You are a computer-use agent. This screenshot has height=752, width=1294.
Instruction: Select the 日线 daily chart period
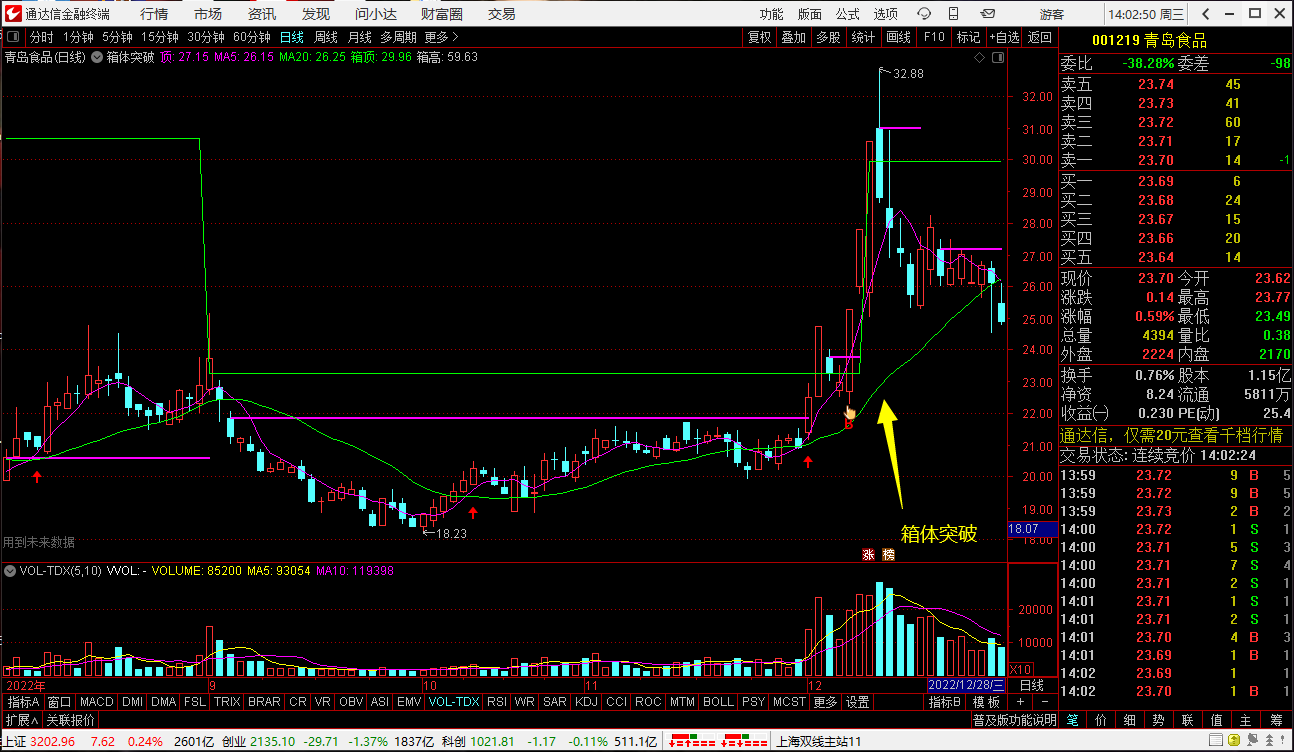click(292, 37)
